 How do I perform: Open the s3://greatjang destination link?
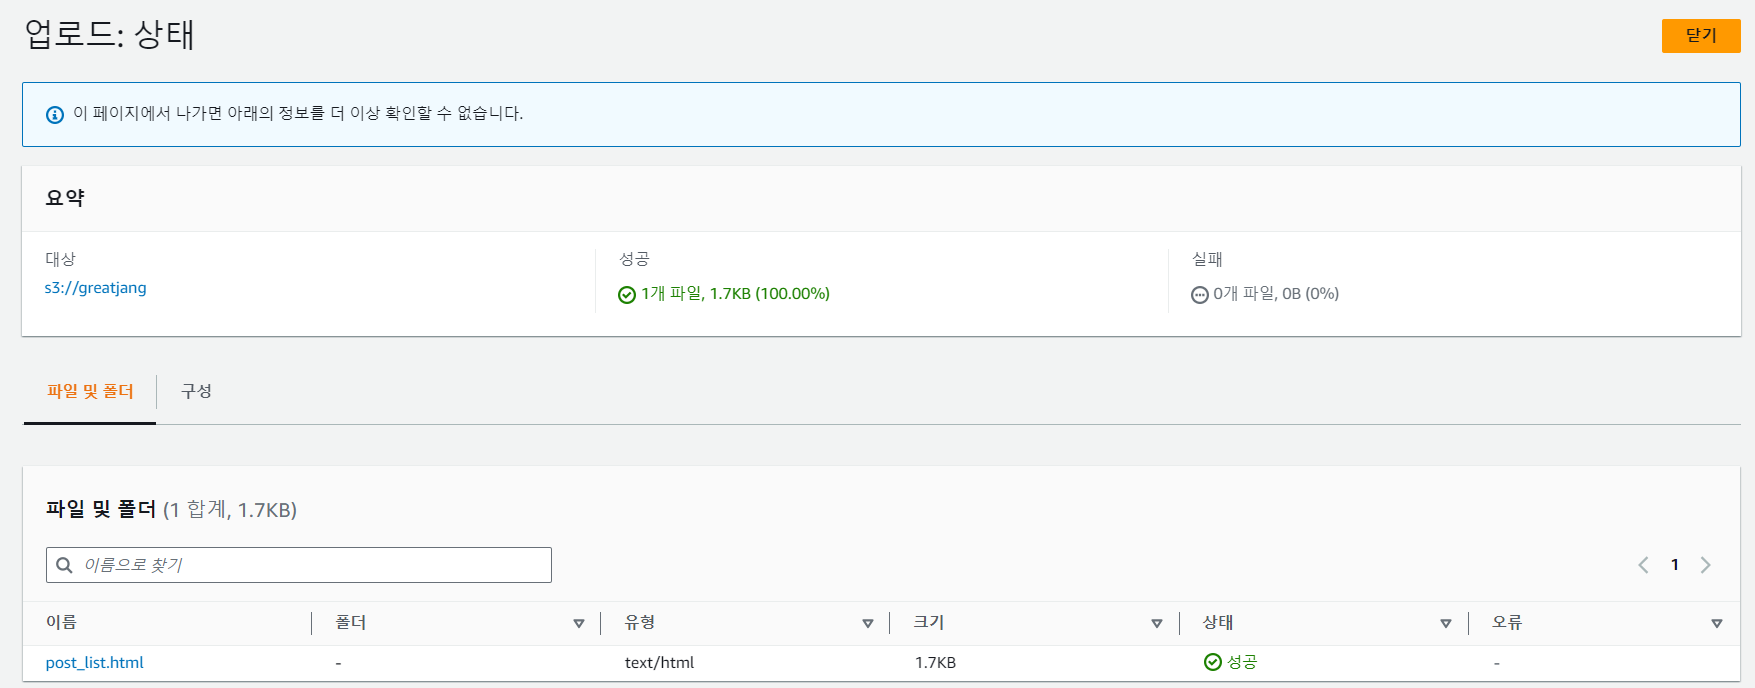[95, 288]
